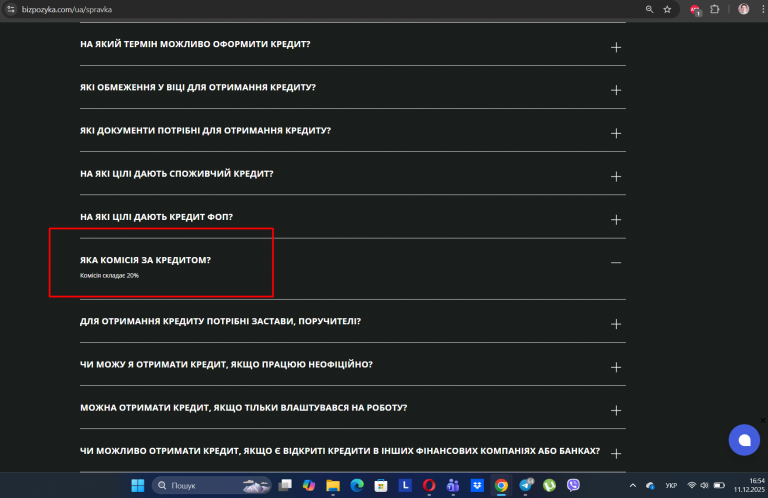Open the clock showing 16:54 11.12.2025
The width and height of the screenshot is (768, 498).
749,485
